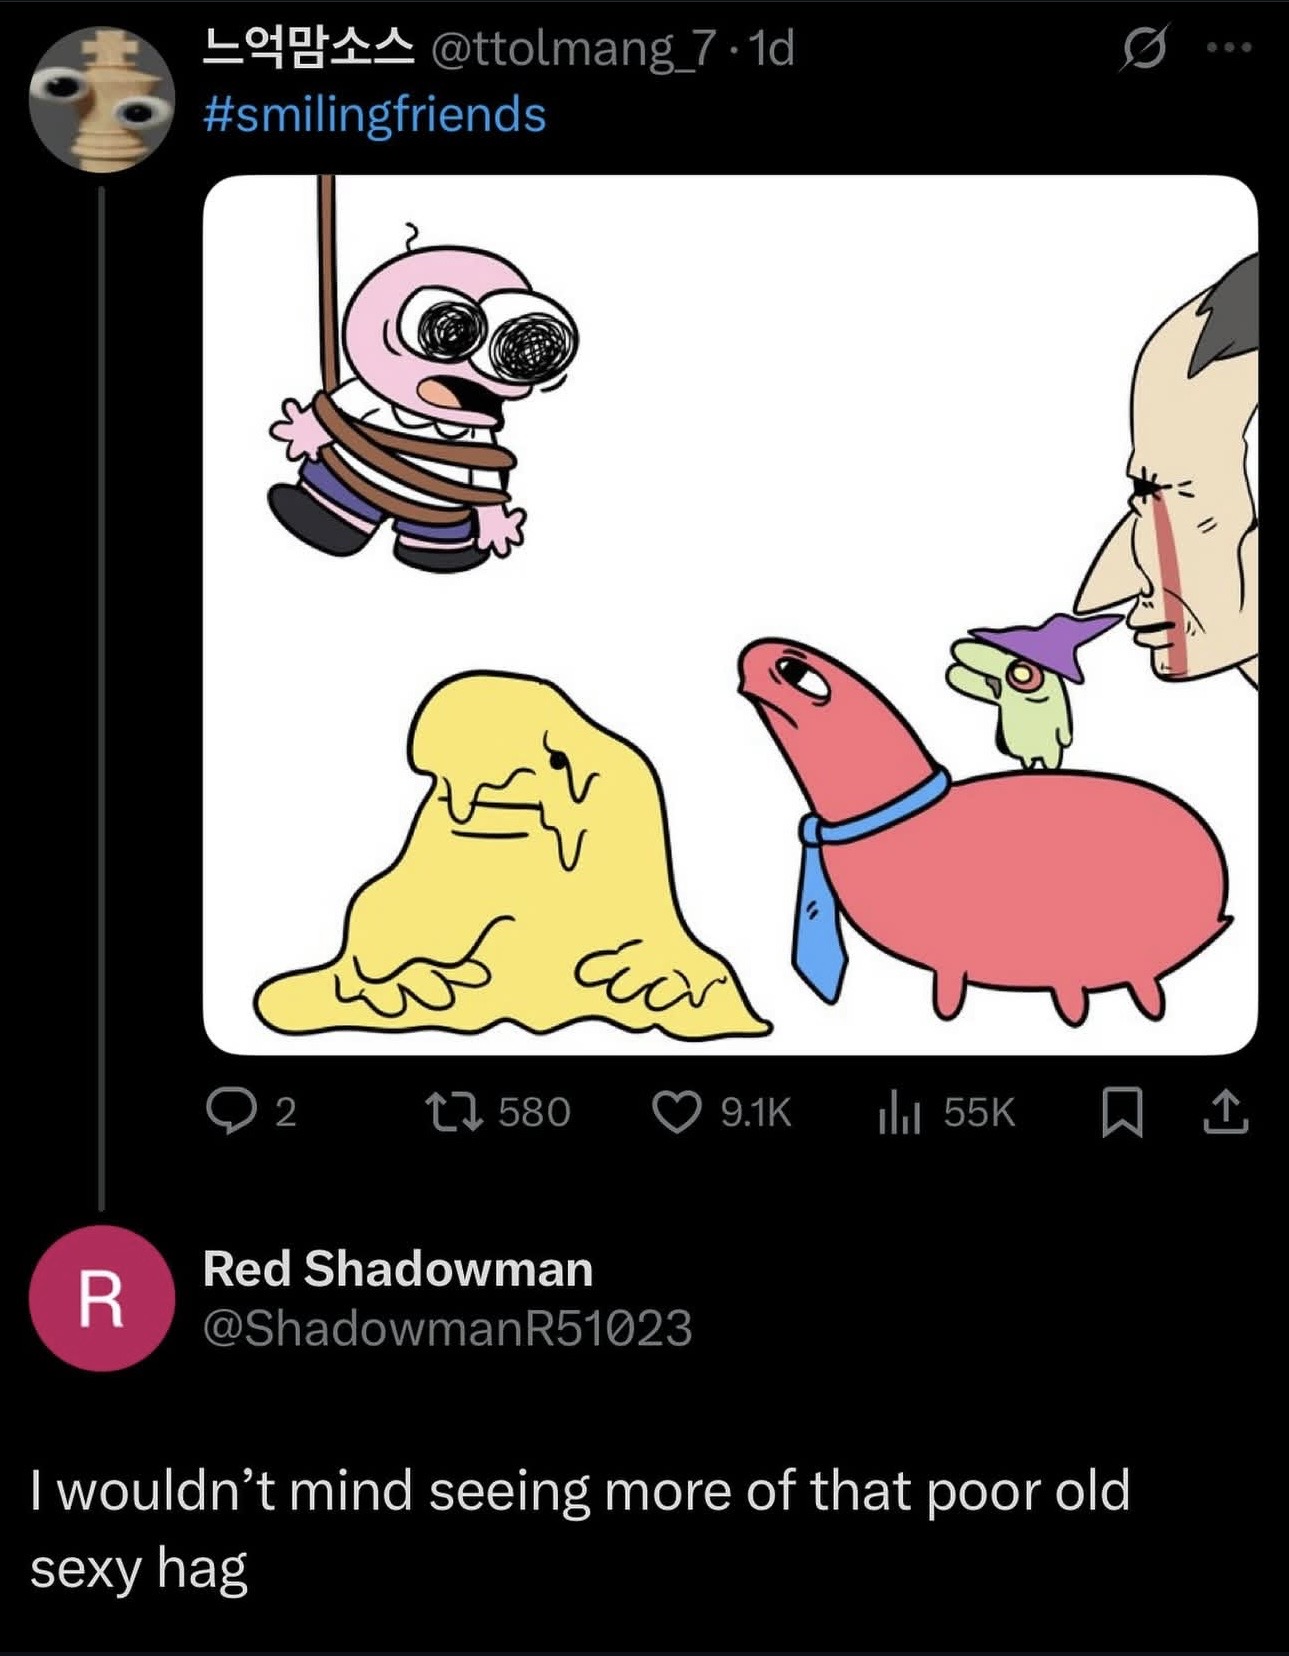1289x1656 pixels.
Task: Select the reply text about the old hag
Action: point(580,1530)
